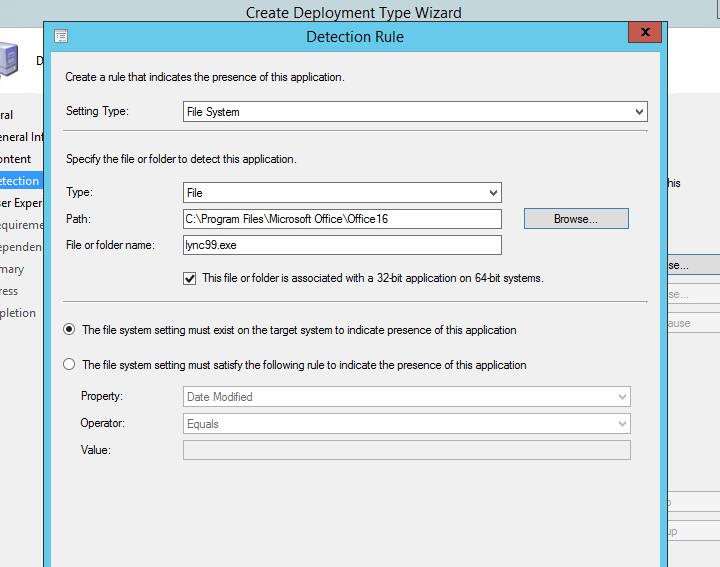720x567 pixels.
Task: Select the 'must satisfy the following rule' option
Action: coord(69,365)
